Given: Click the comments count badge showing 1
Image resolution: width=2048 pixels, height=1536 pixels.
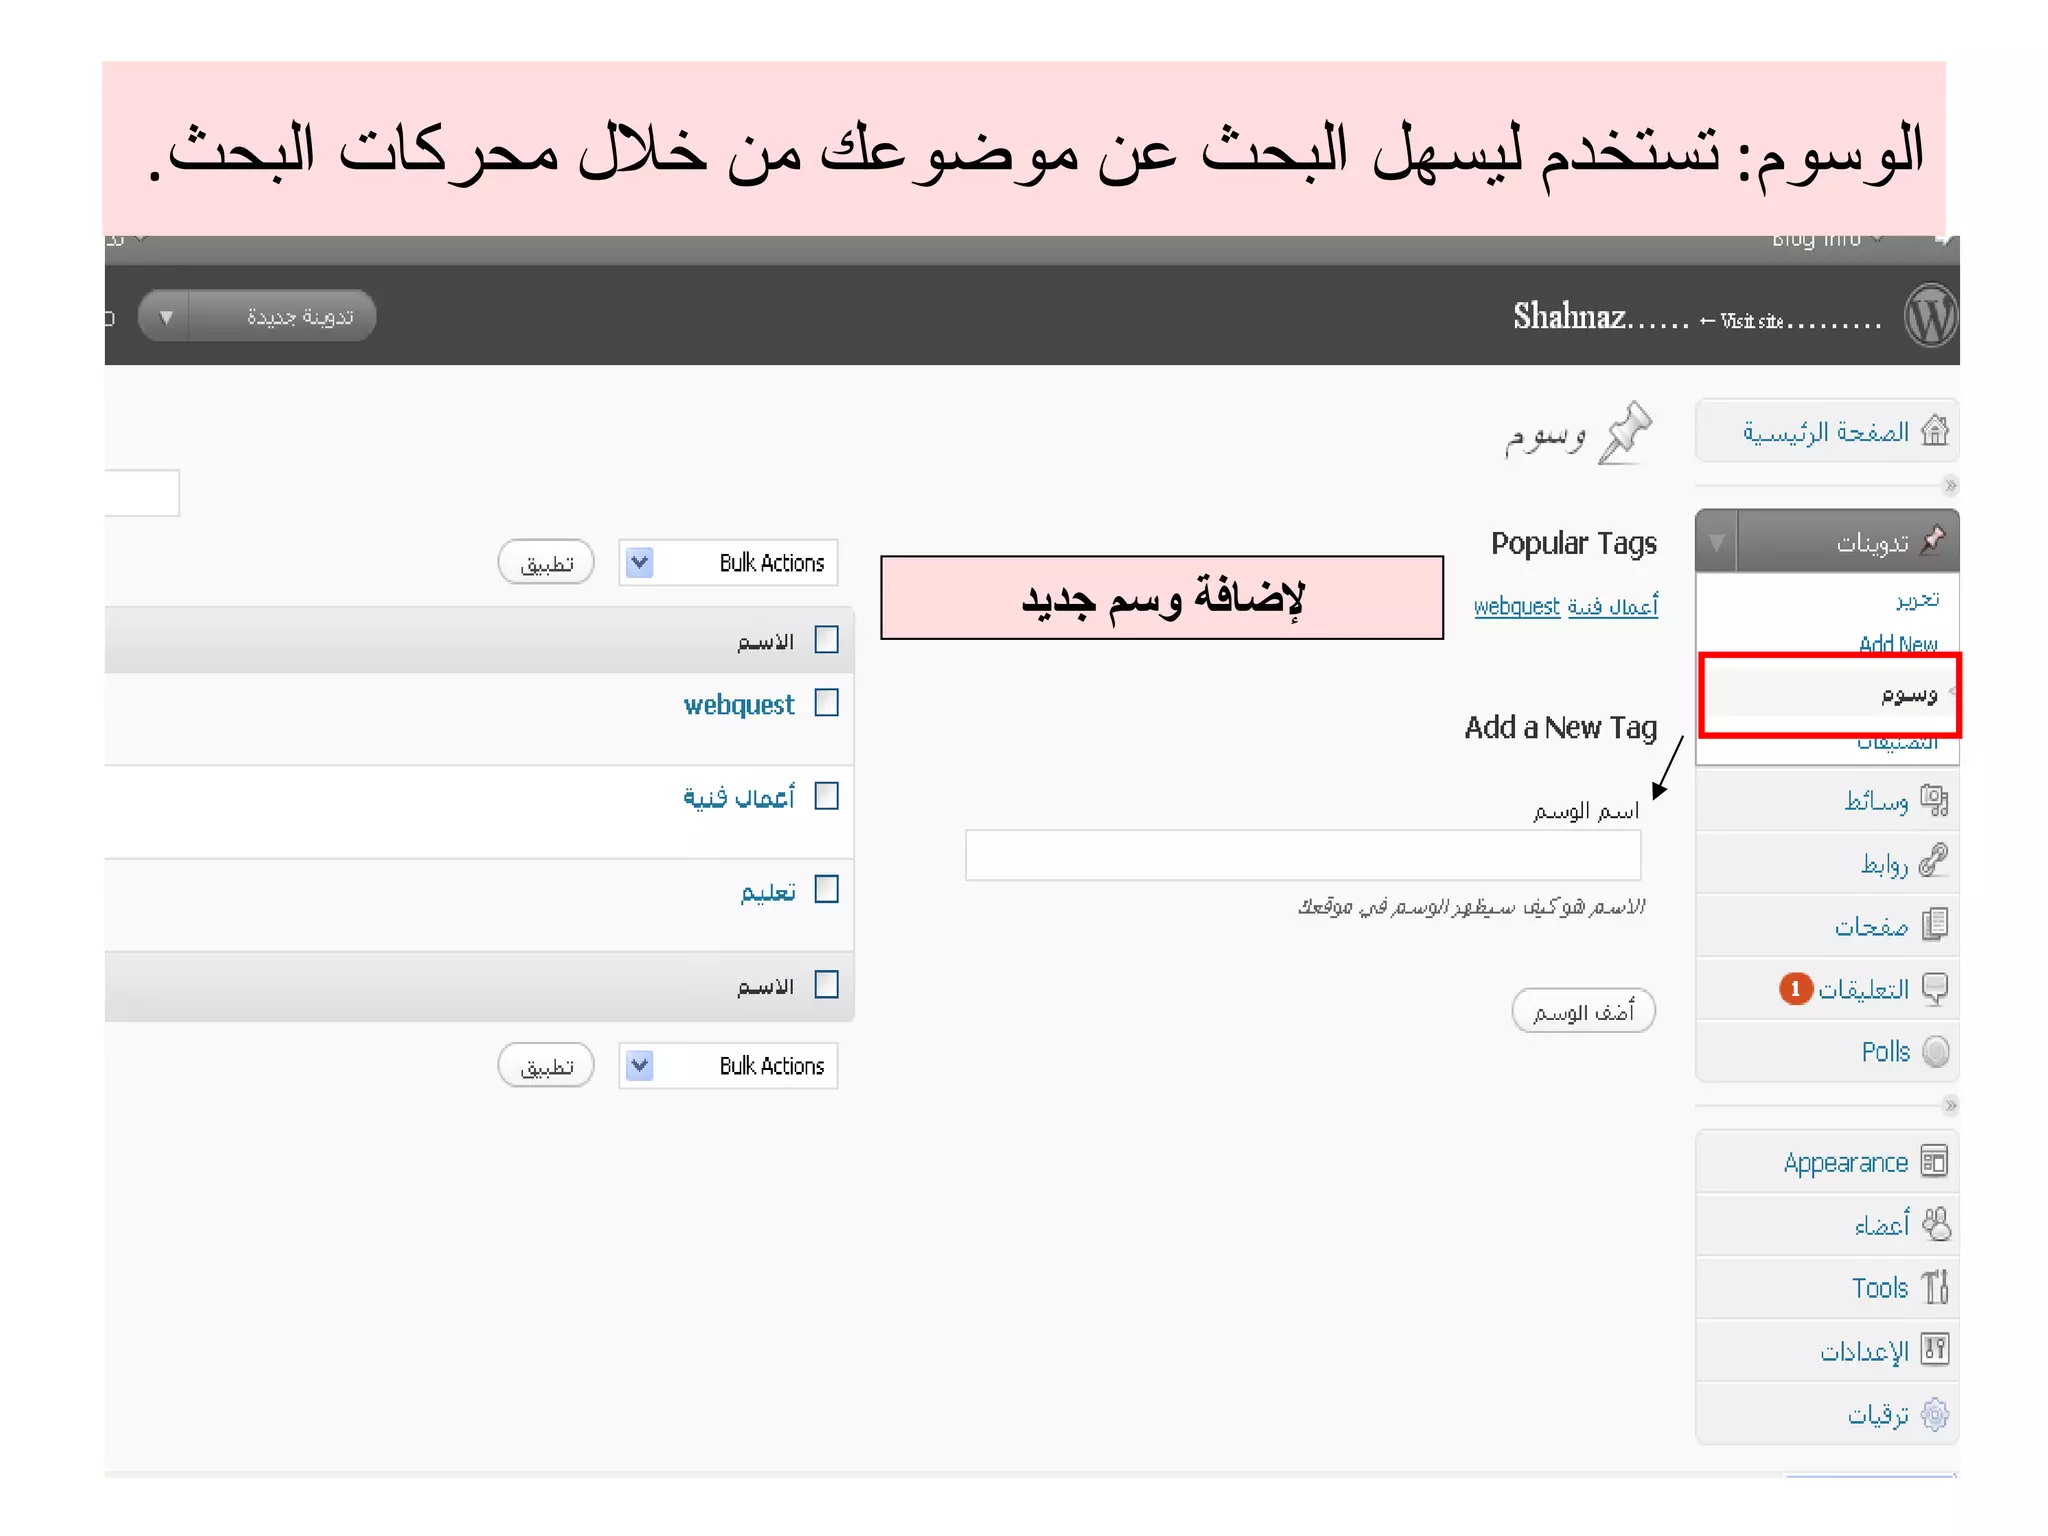Looking at the screenshot, I should click(1795, 989).
